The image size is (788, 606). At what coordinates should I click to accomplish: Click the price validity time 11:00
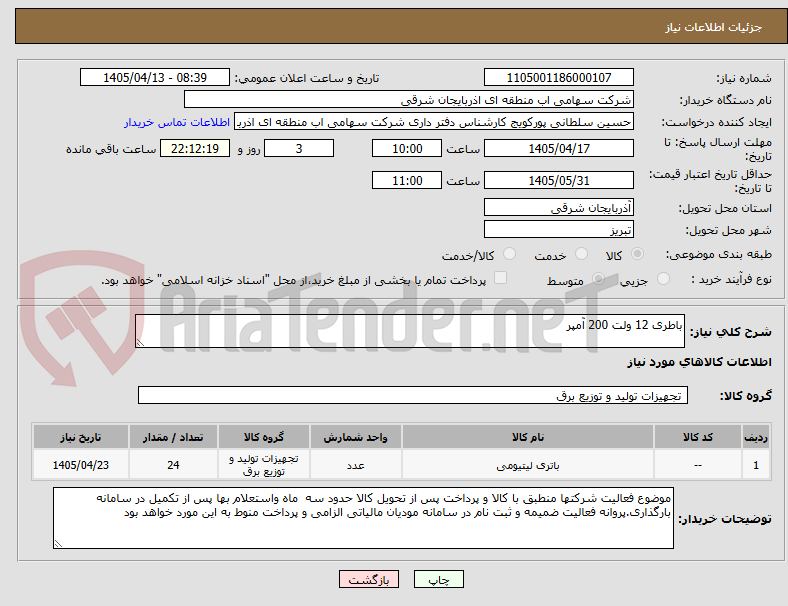point(407,180)
